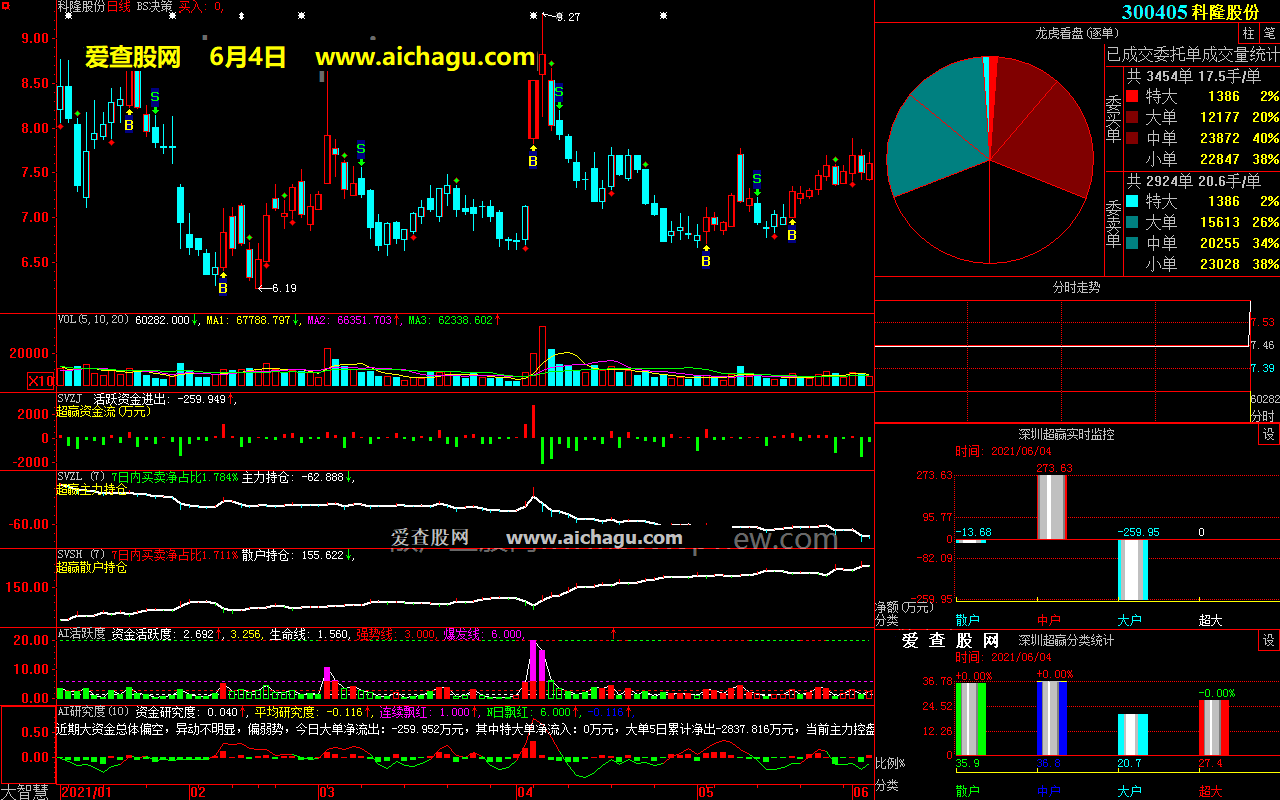Open 设 settings for 深圳超赢分类统计 panel
This screenshot has height=800, width=1280.
click(x=1268, y=641)
